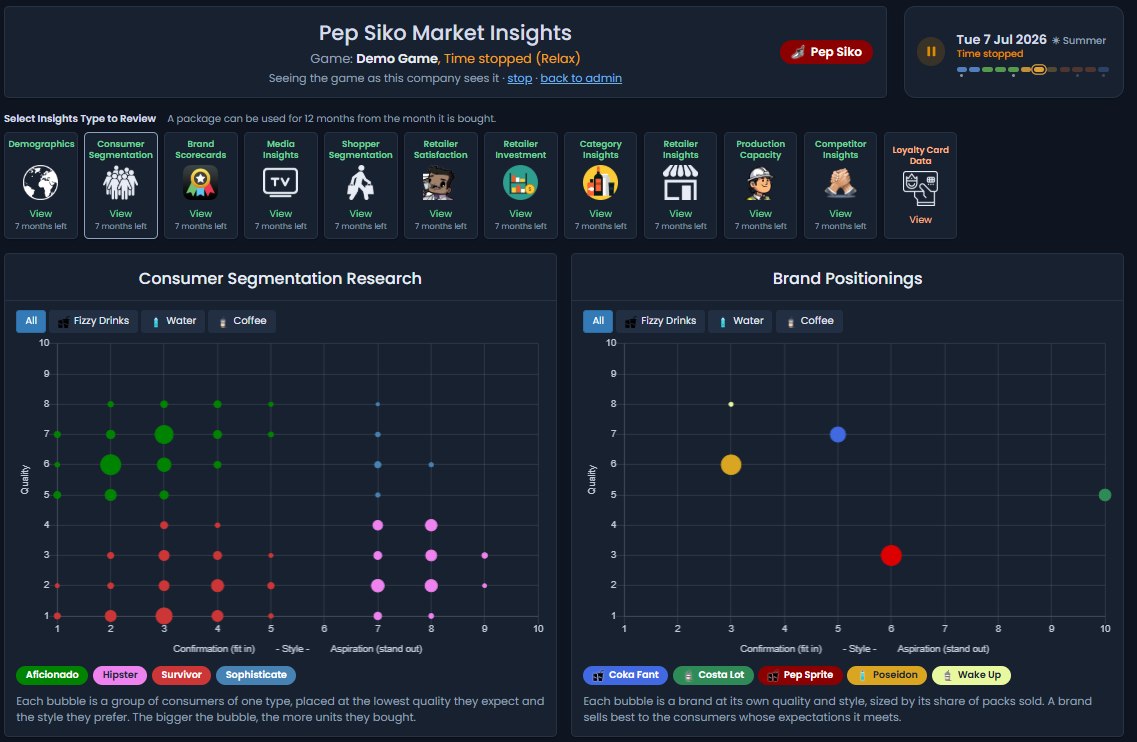
Task: Open the Competitor Insights handshake icon
Action: pyautogui.click(x=840, y=183)
